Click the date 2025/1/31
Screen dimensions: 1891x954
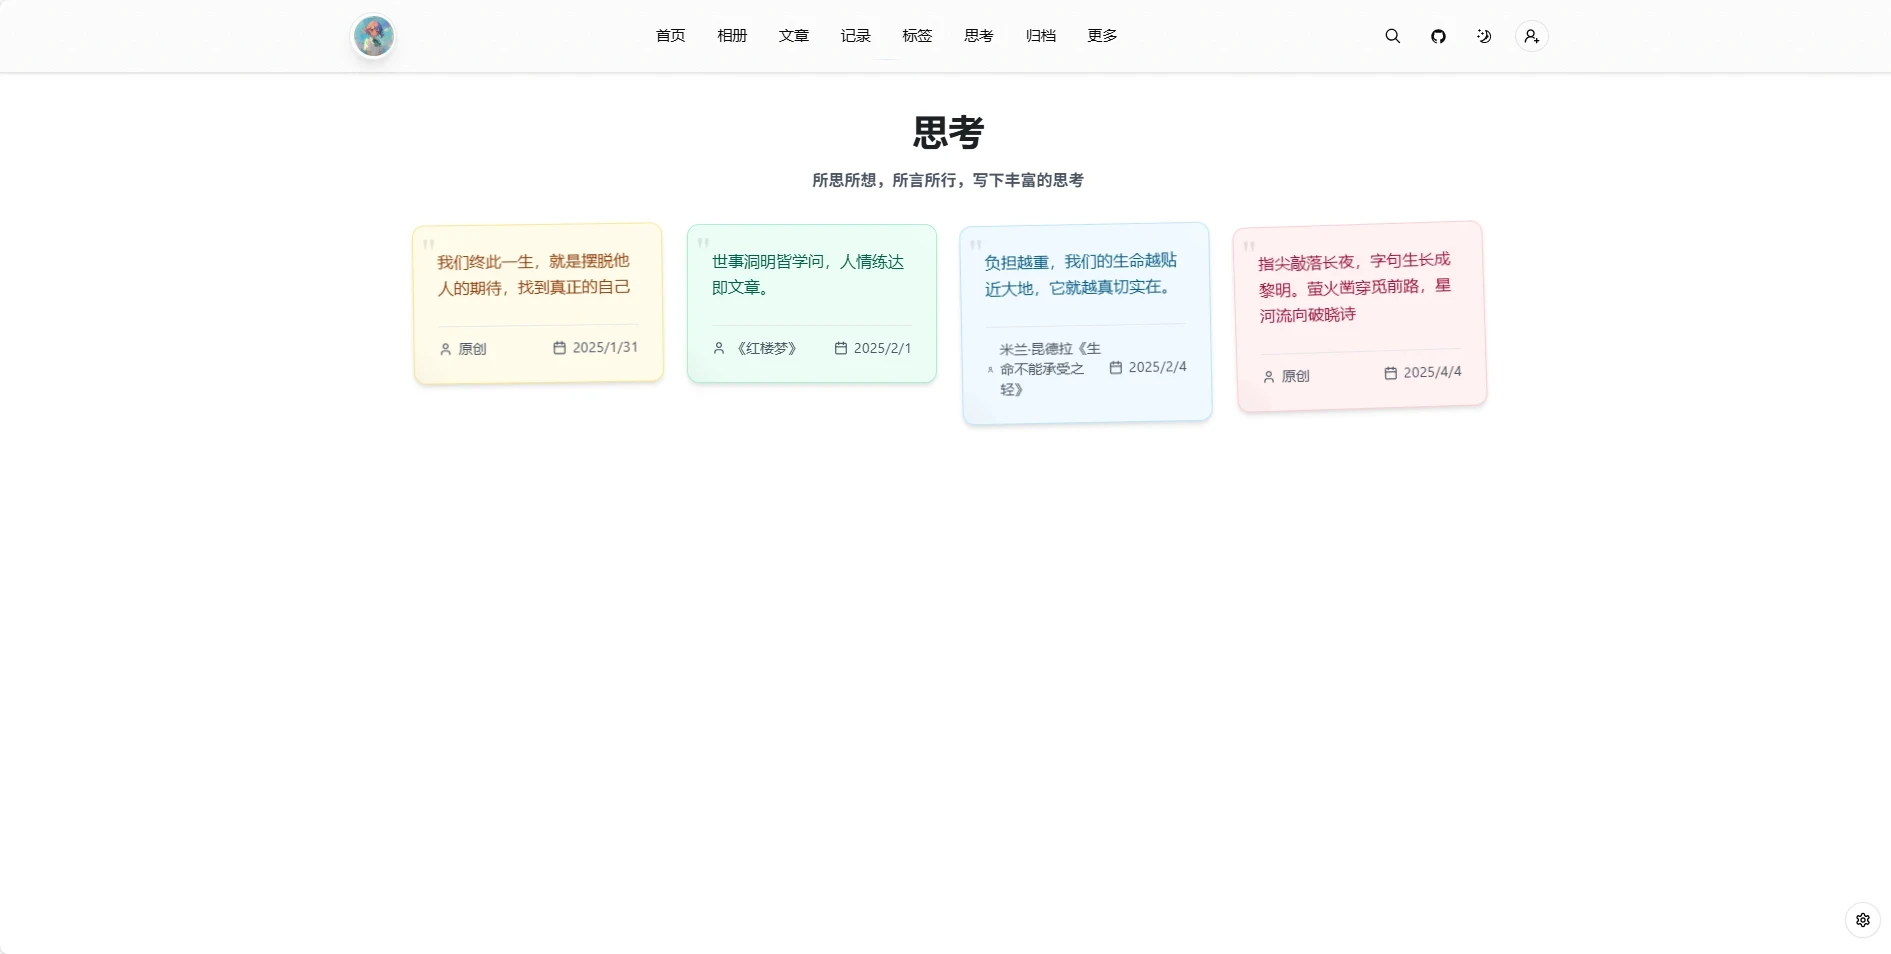click(605, 347)
